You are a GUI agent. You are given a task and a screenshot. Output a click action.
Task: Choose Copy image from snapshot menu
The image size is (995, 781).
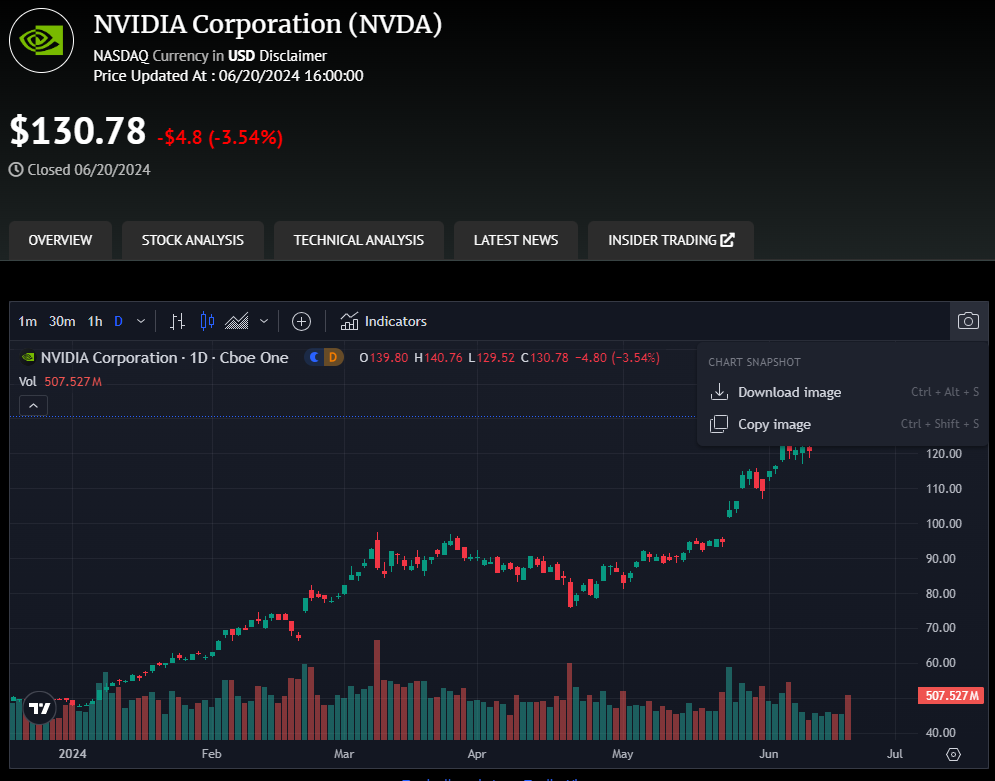(x=843, y=424)
